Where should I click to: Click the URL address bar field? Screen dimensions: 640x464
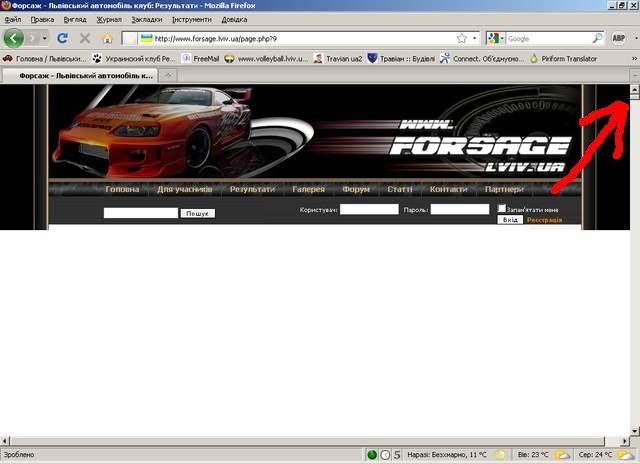(302, 39)
